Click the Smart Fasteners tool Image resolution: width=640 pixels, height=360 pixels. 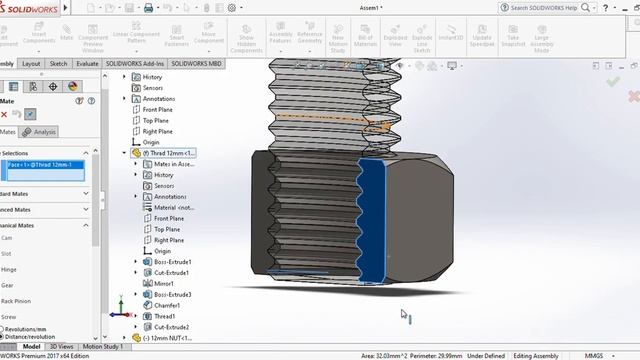177,36
